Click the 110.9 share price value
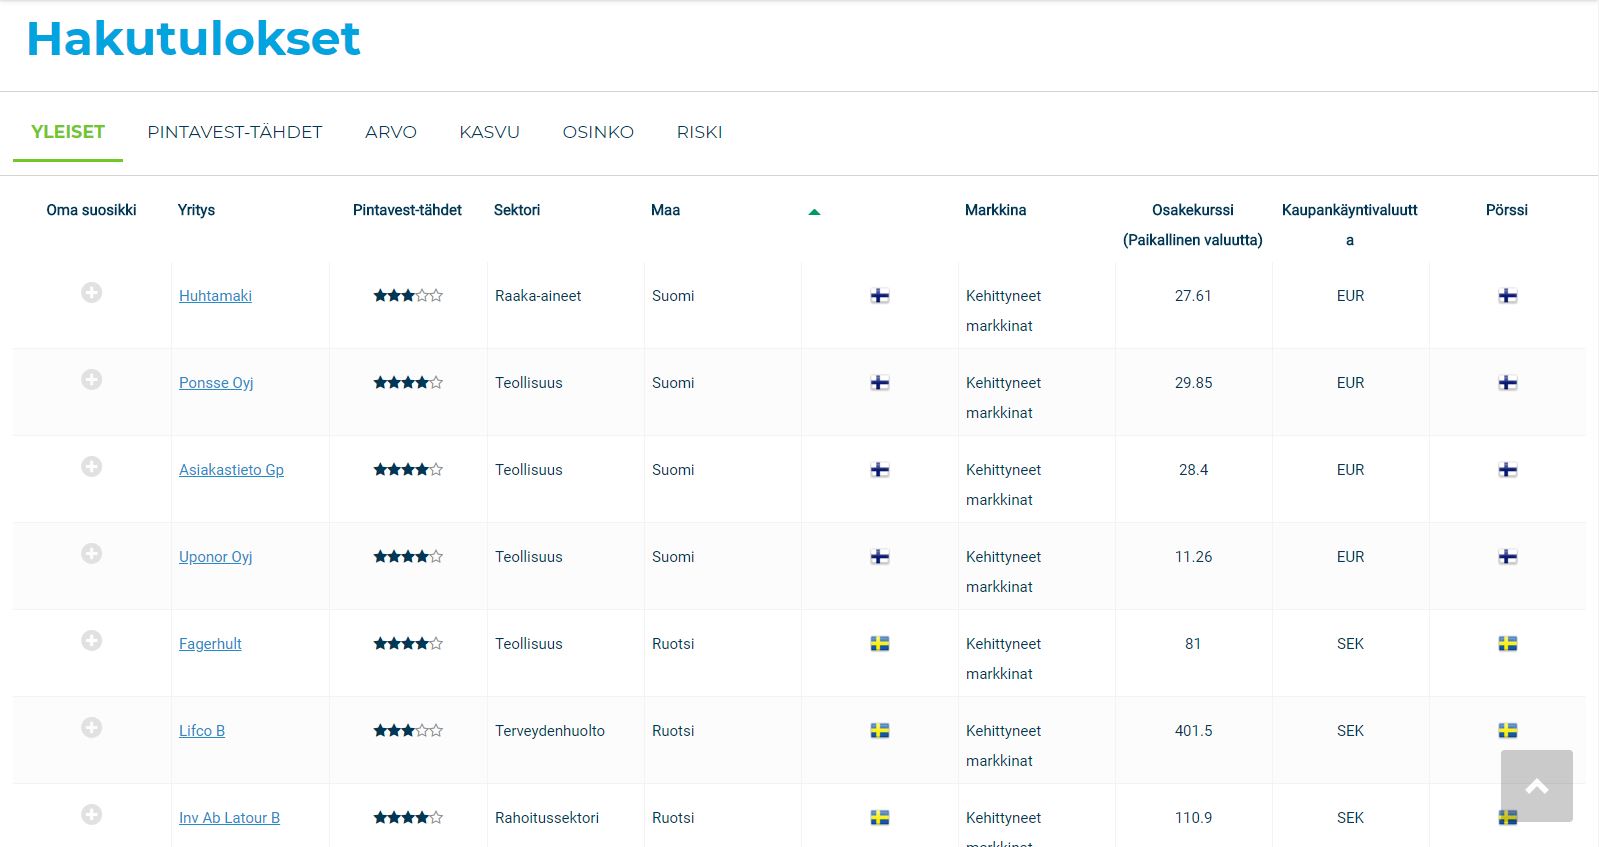 tap(1193, 818)
